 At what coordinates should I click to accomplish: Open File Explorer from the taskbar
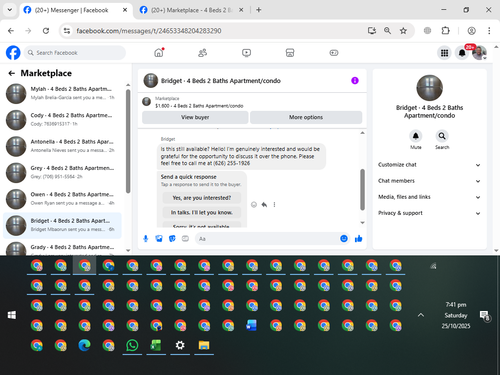(x=204, y=345)
